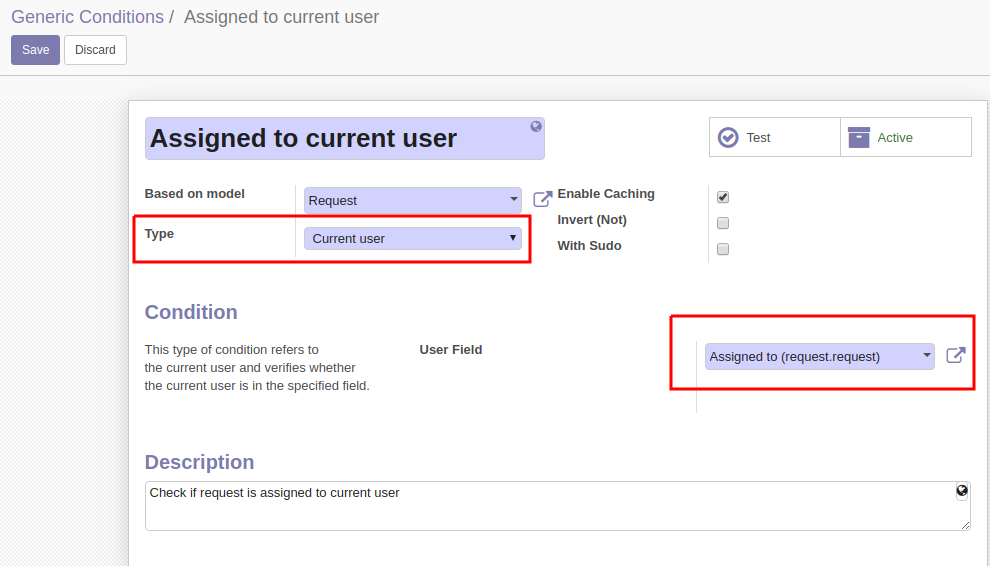Toggle the Active status button
The width and height of the screenshot is (990, 566).
pos(906,137)
